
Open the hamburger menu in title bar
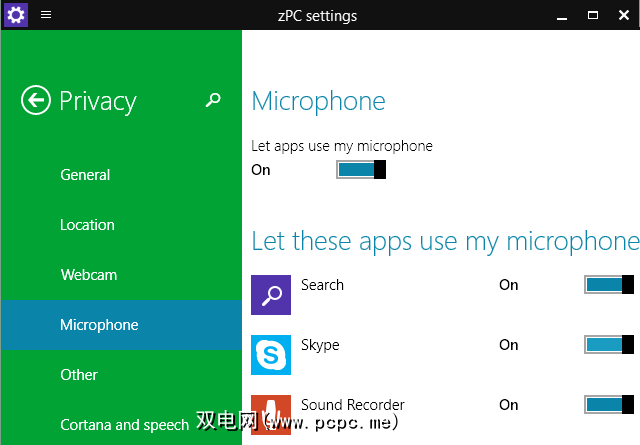click(46, 15)
